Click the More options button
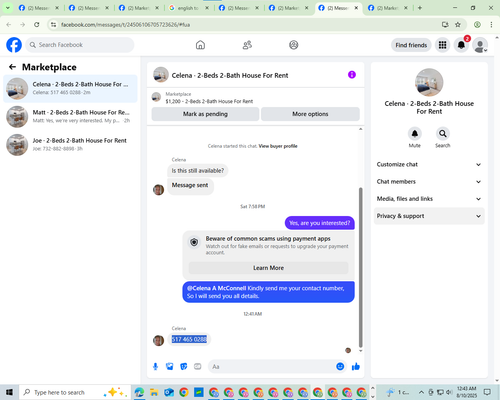 (310, 114)
